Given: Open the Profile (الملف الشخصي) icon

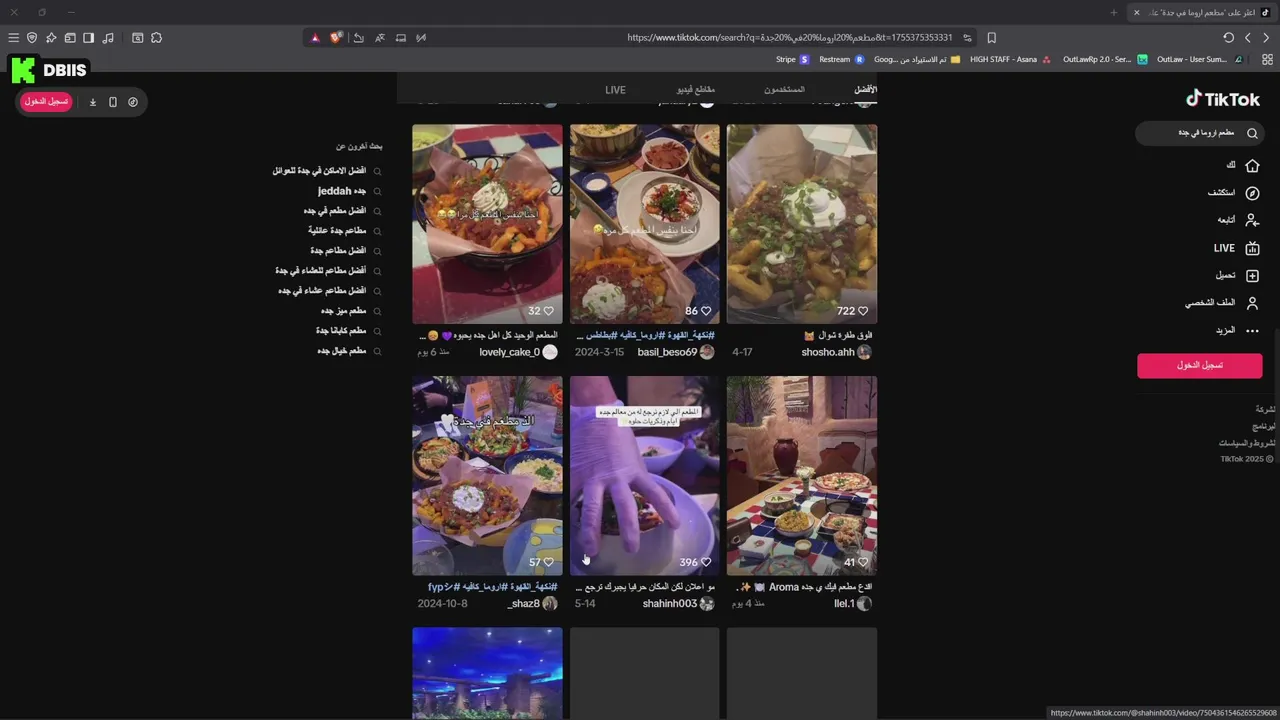Looking at the screenshot, I should coord(1252,303).
